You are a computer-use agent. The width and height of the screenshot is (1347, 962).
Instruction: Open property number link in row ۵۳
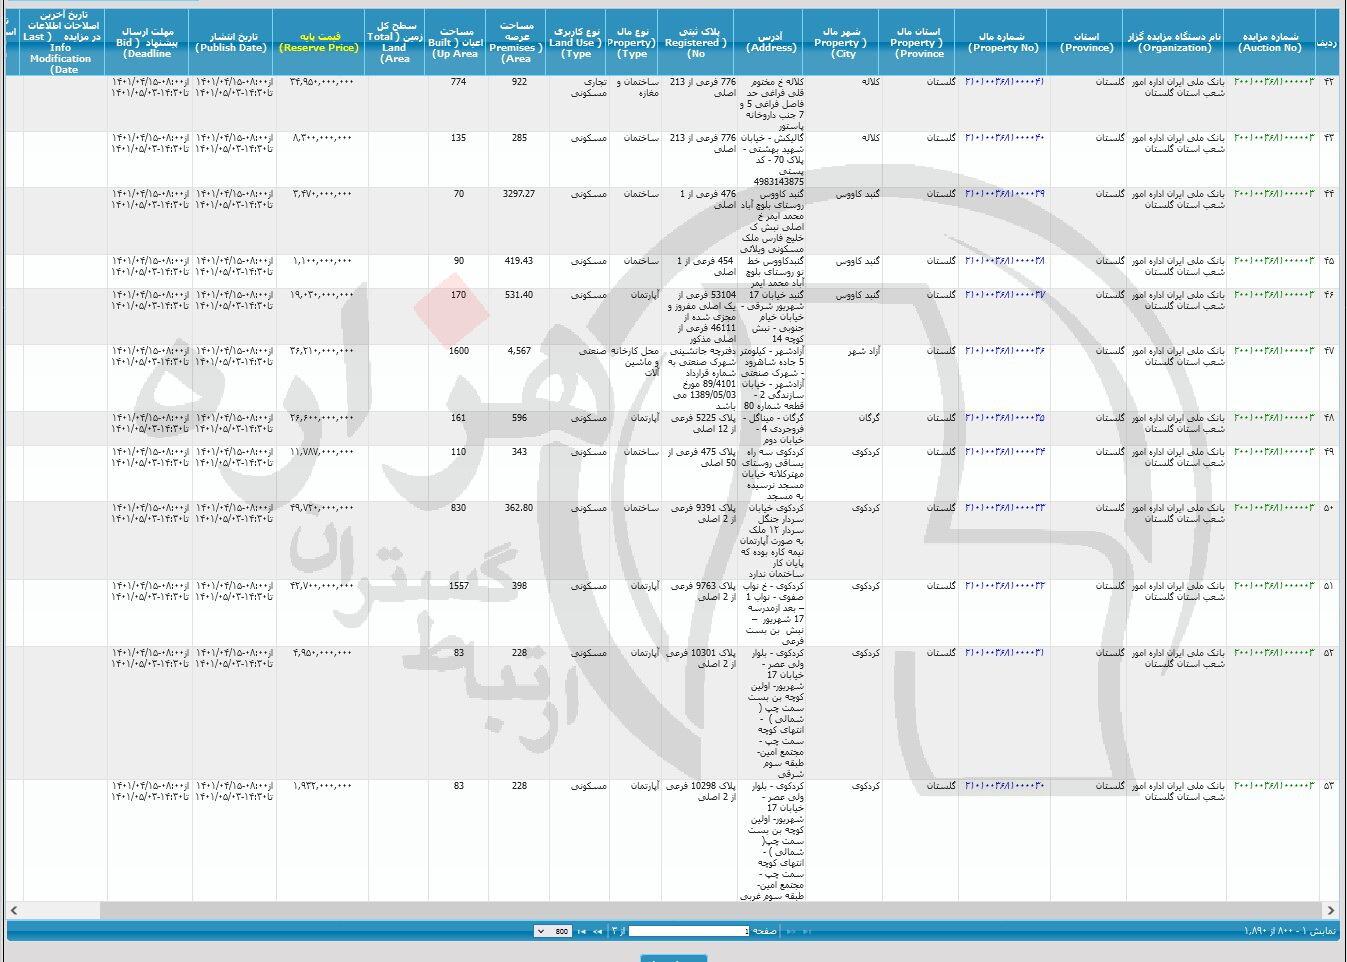(1004, 786)
